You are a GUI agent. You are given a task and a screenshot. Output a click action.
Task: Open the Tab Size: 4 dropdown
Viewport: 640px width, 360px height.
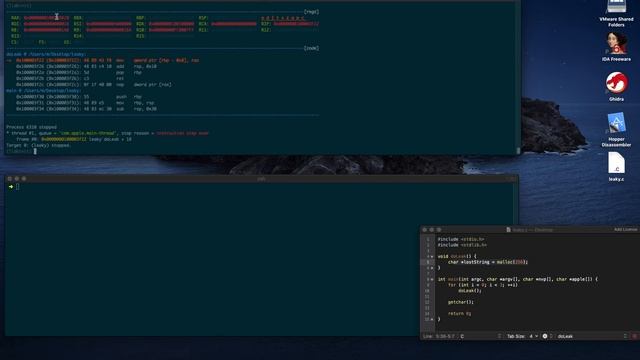pyautogui.click(x=522, y=336)
